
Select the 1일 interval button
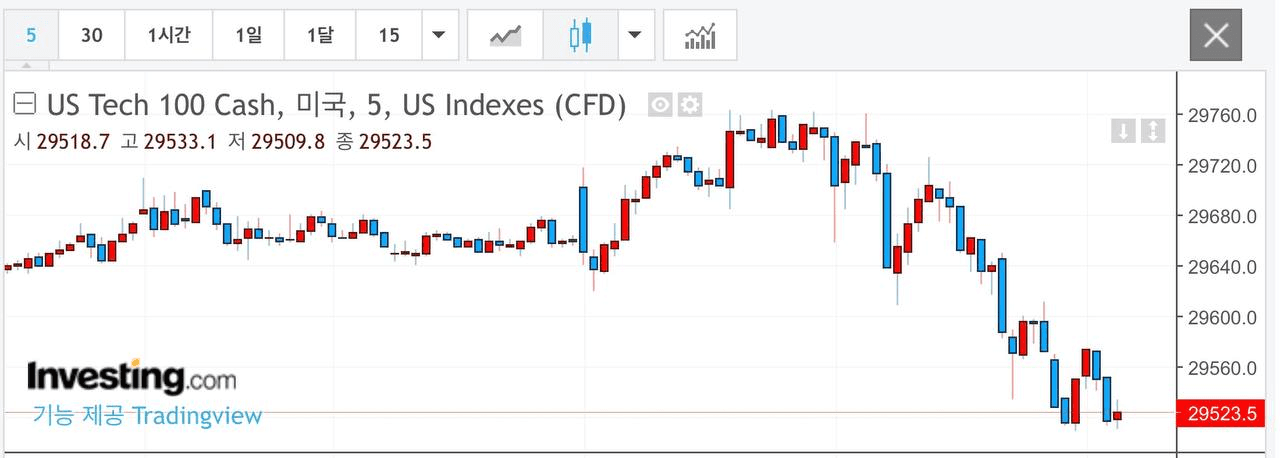click(248, 35)
